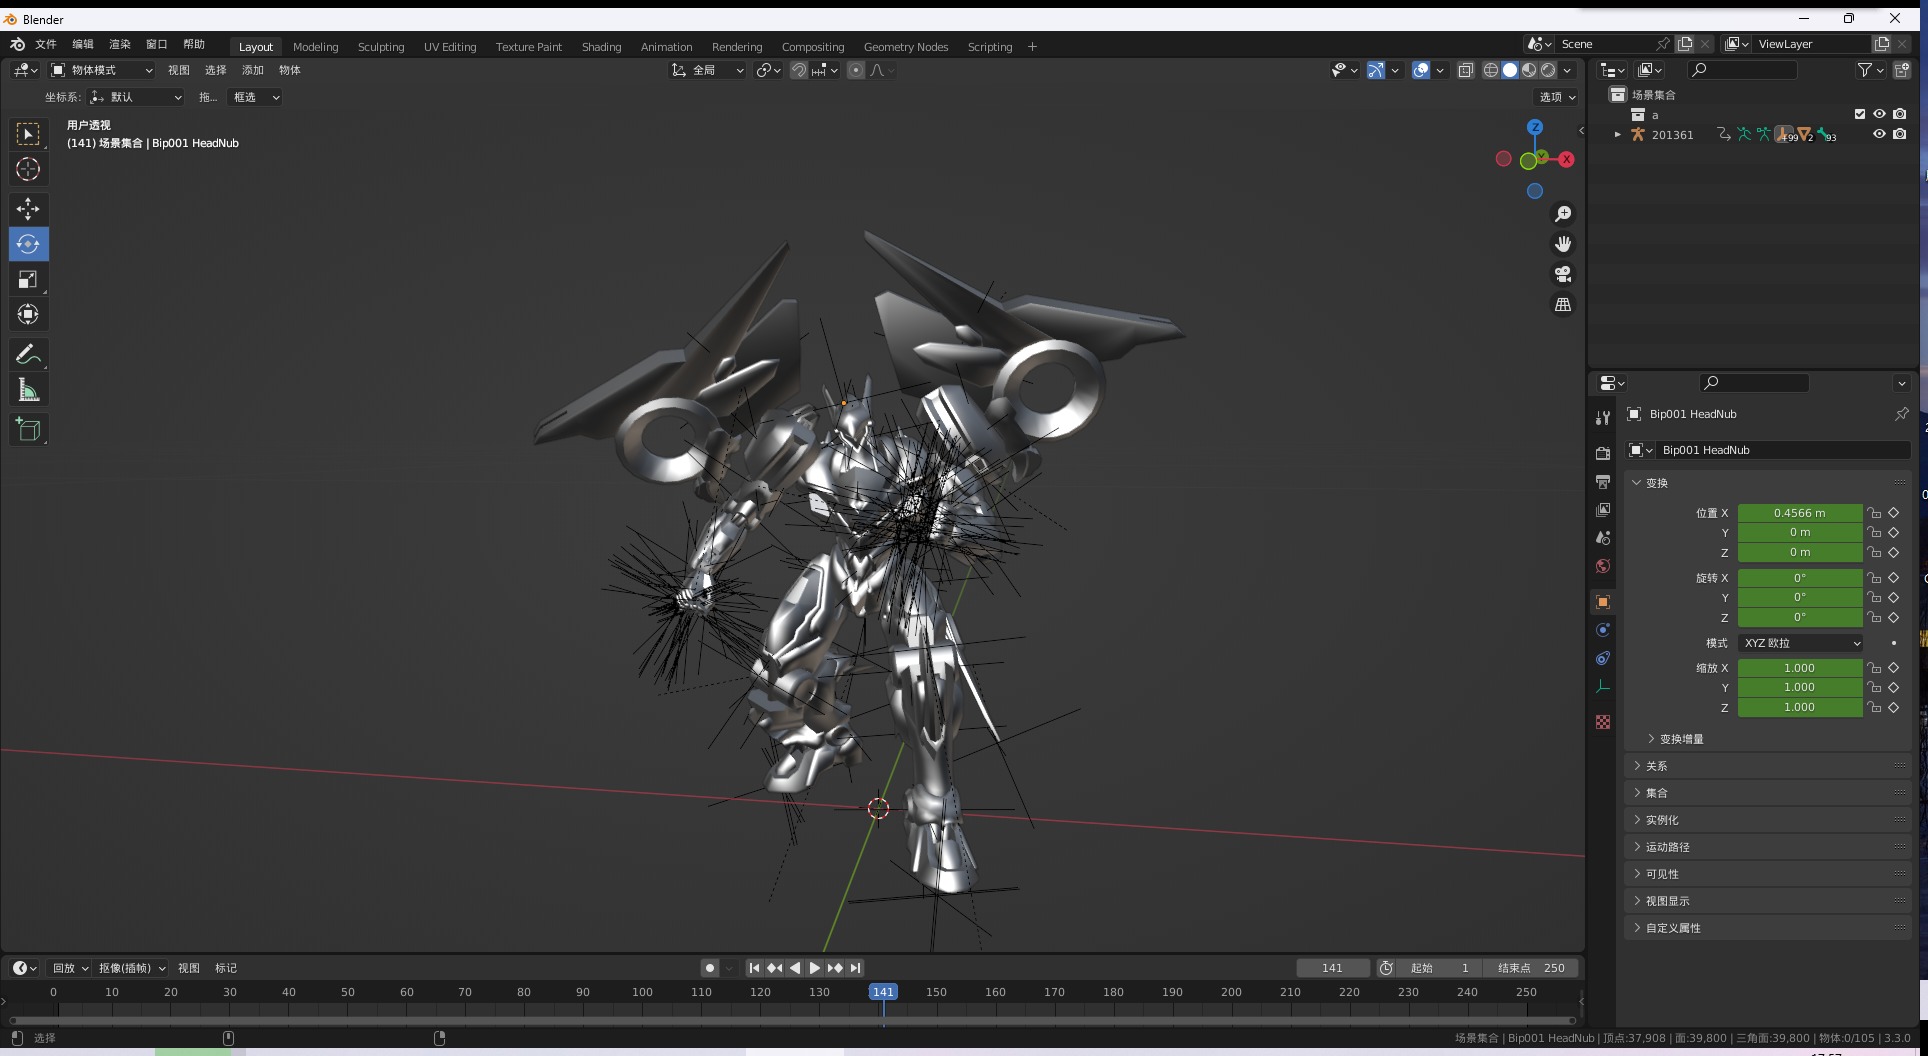Open Output properties tab
1928x1056 pixels.
click(x=1603, y=482)
